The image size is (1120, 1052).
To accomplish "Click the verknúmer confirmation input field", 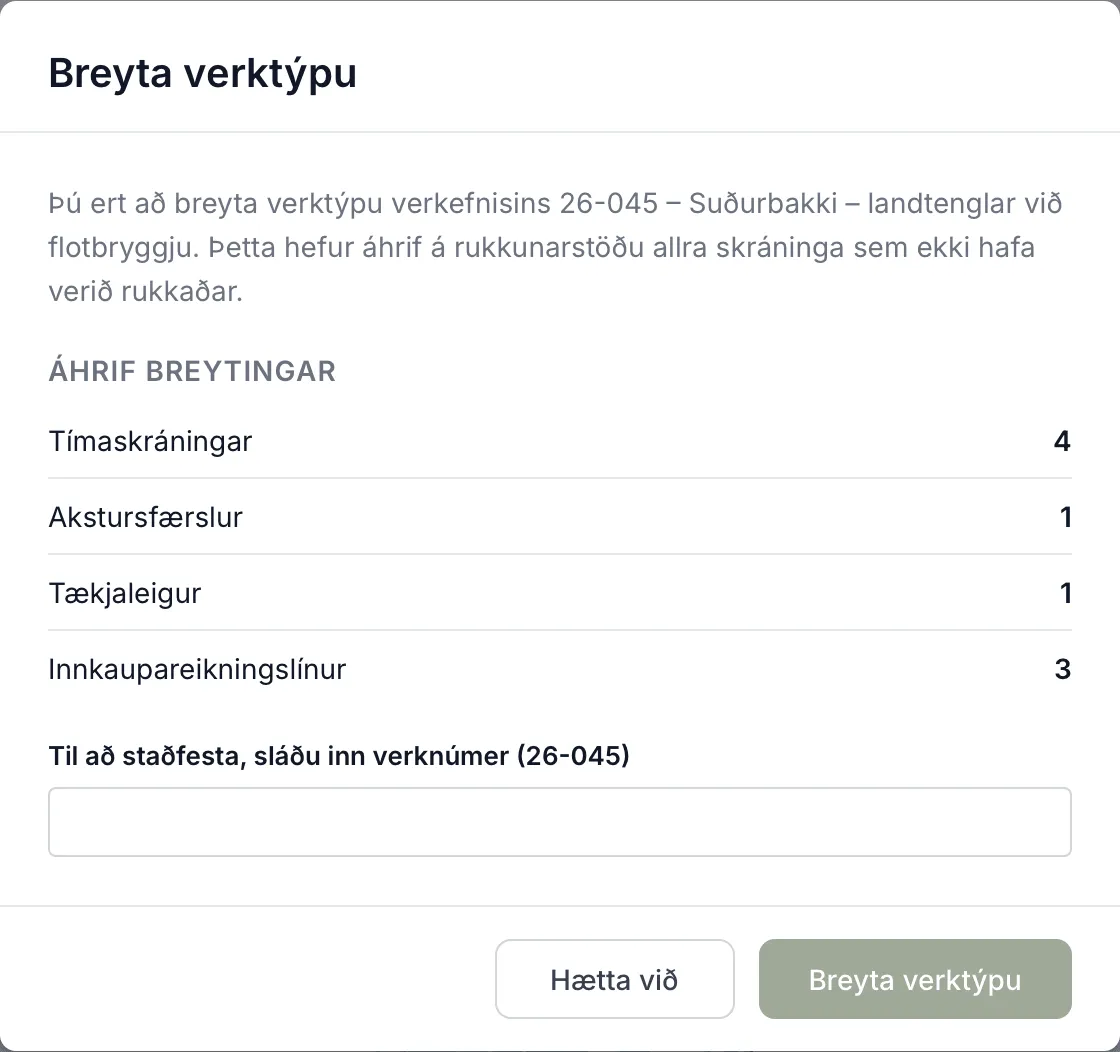I will click(559, 821).
